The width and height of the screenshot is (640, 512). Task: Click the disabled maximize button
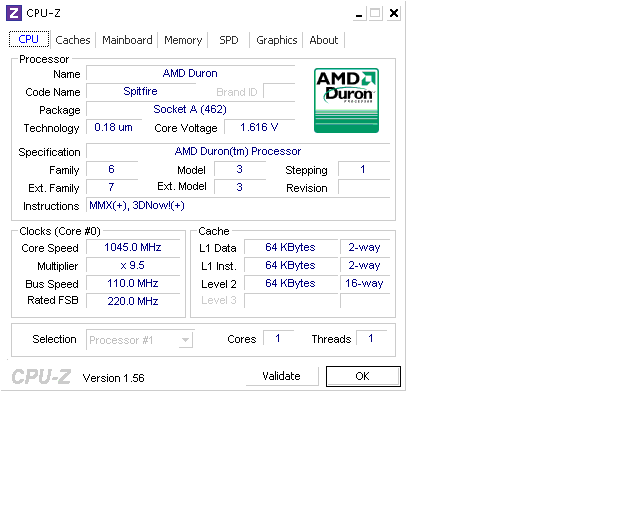point(376,13)
